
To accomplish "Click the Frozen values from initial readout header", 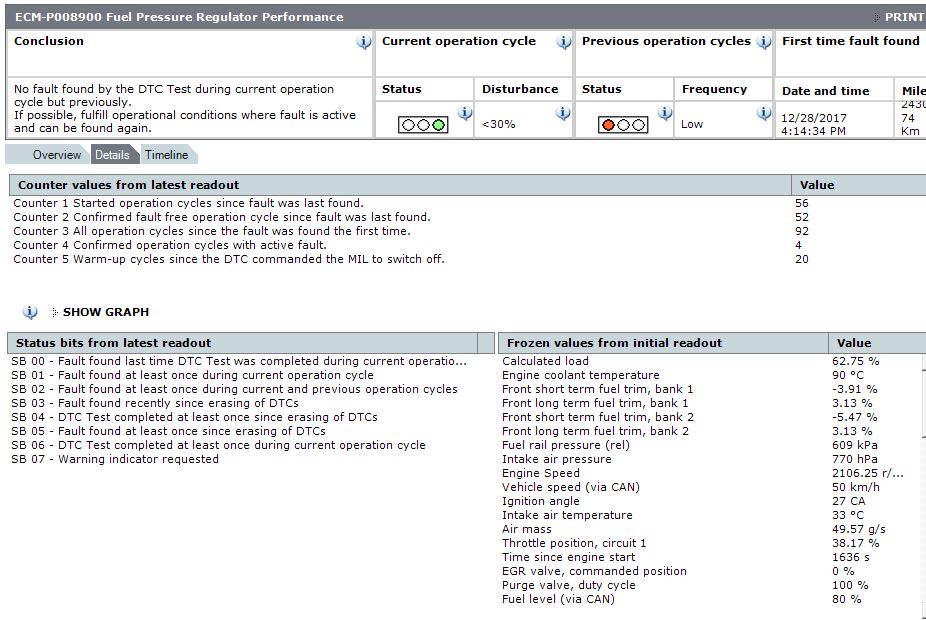I will point(611,343).
